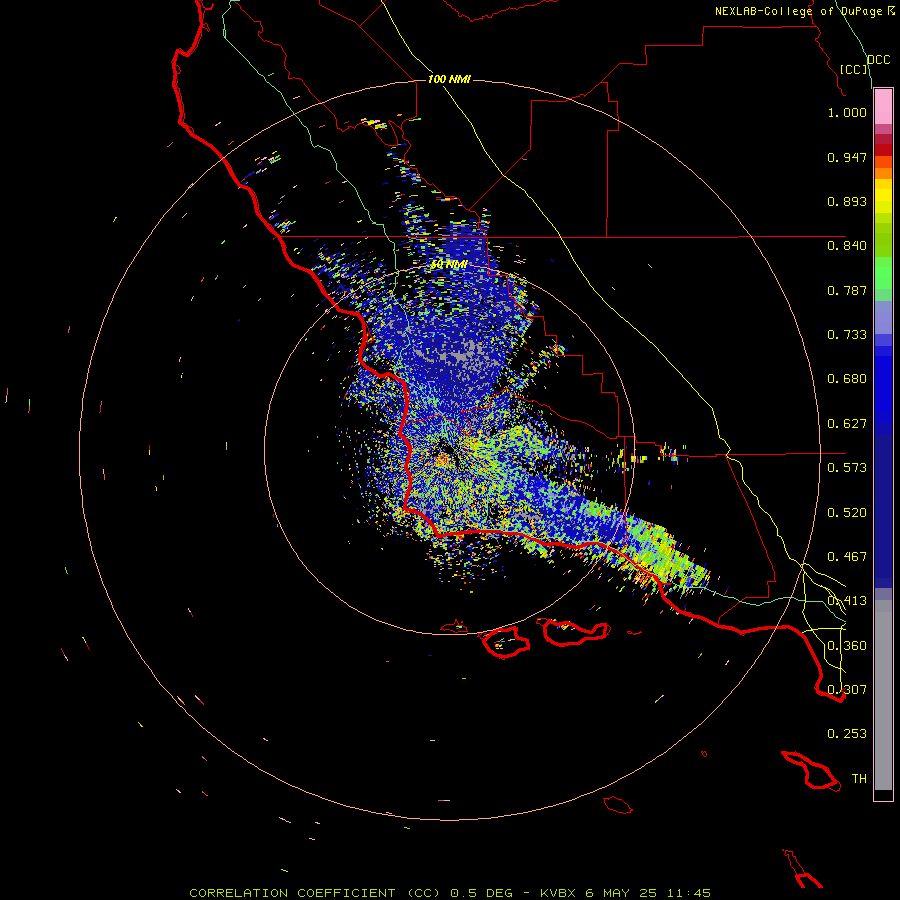The width and height of the screenshot is (900, 900).
Task: Select the 0.467 legend value
Action: 847,557
